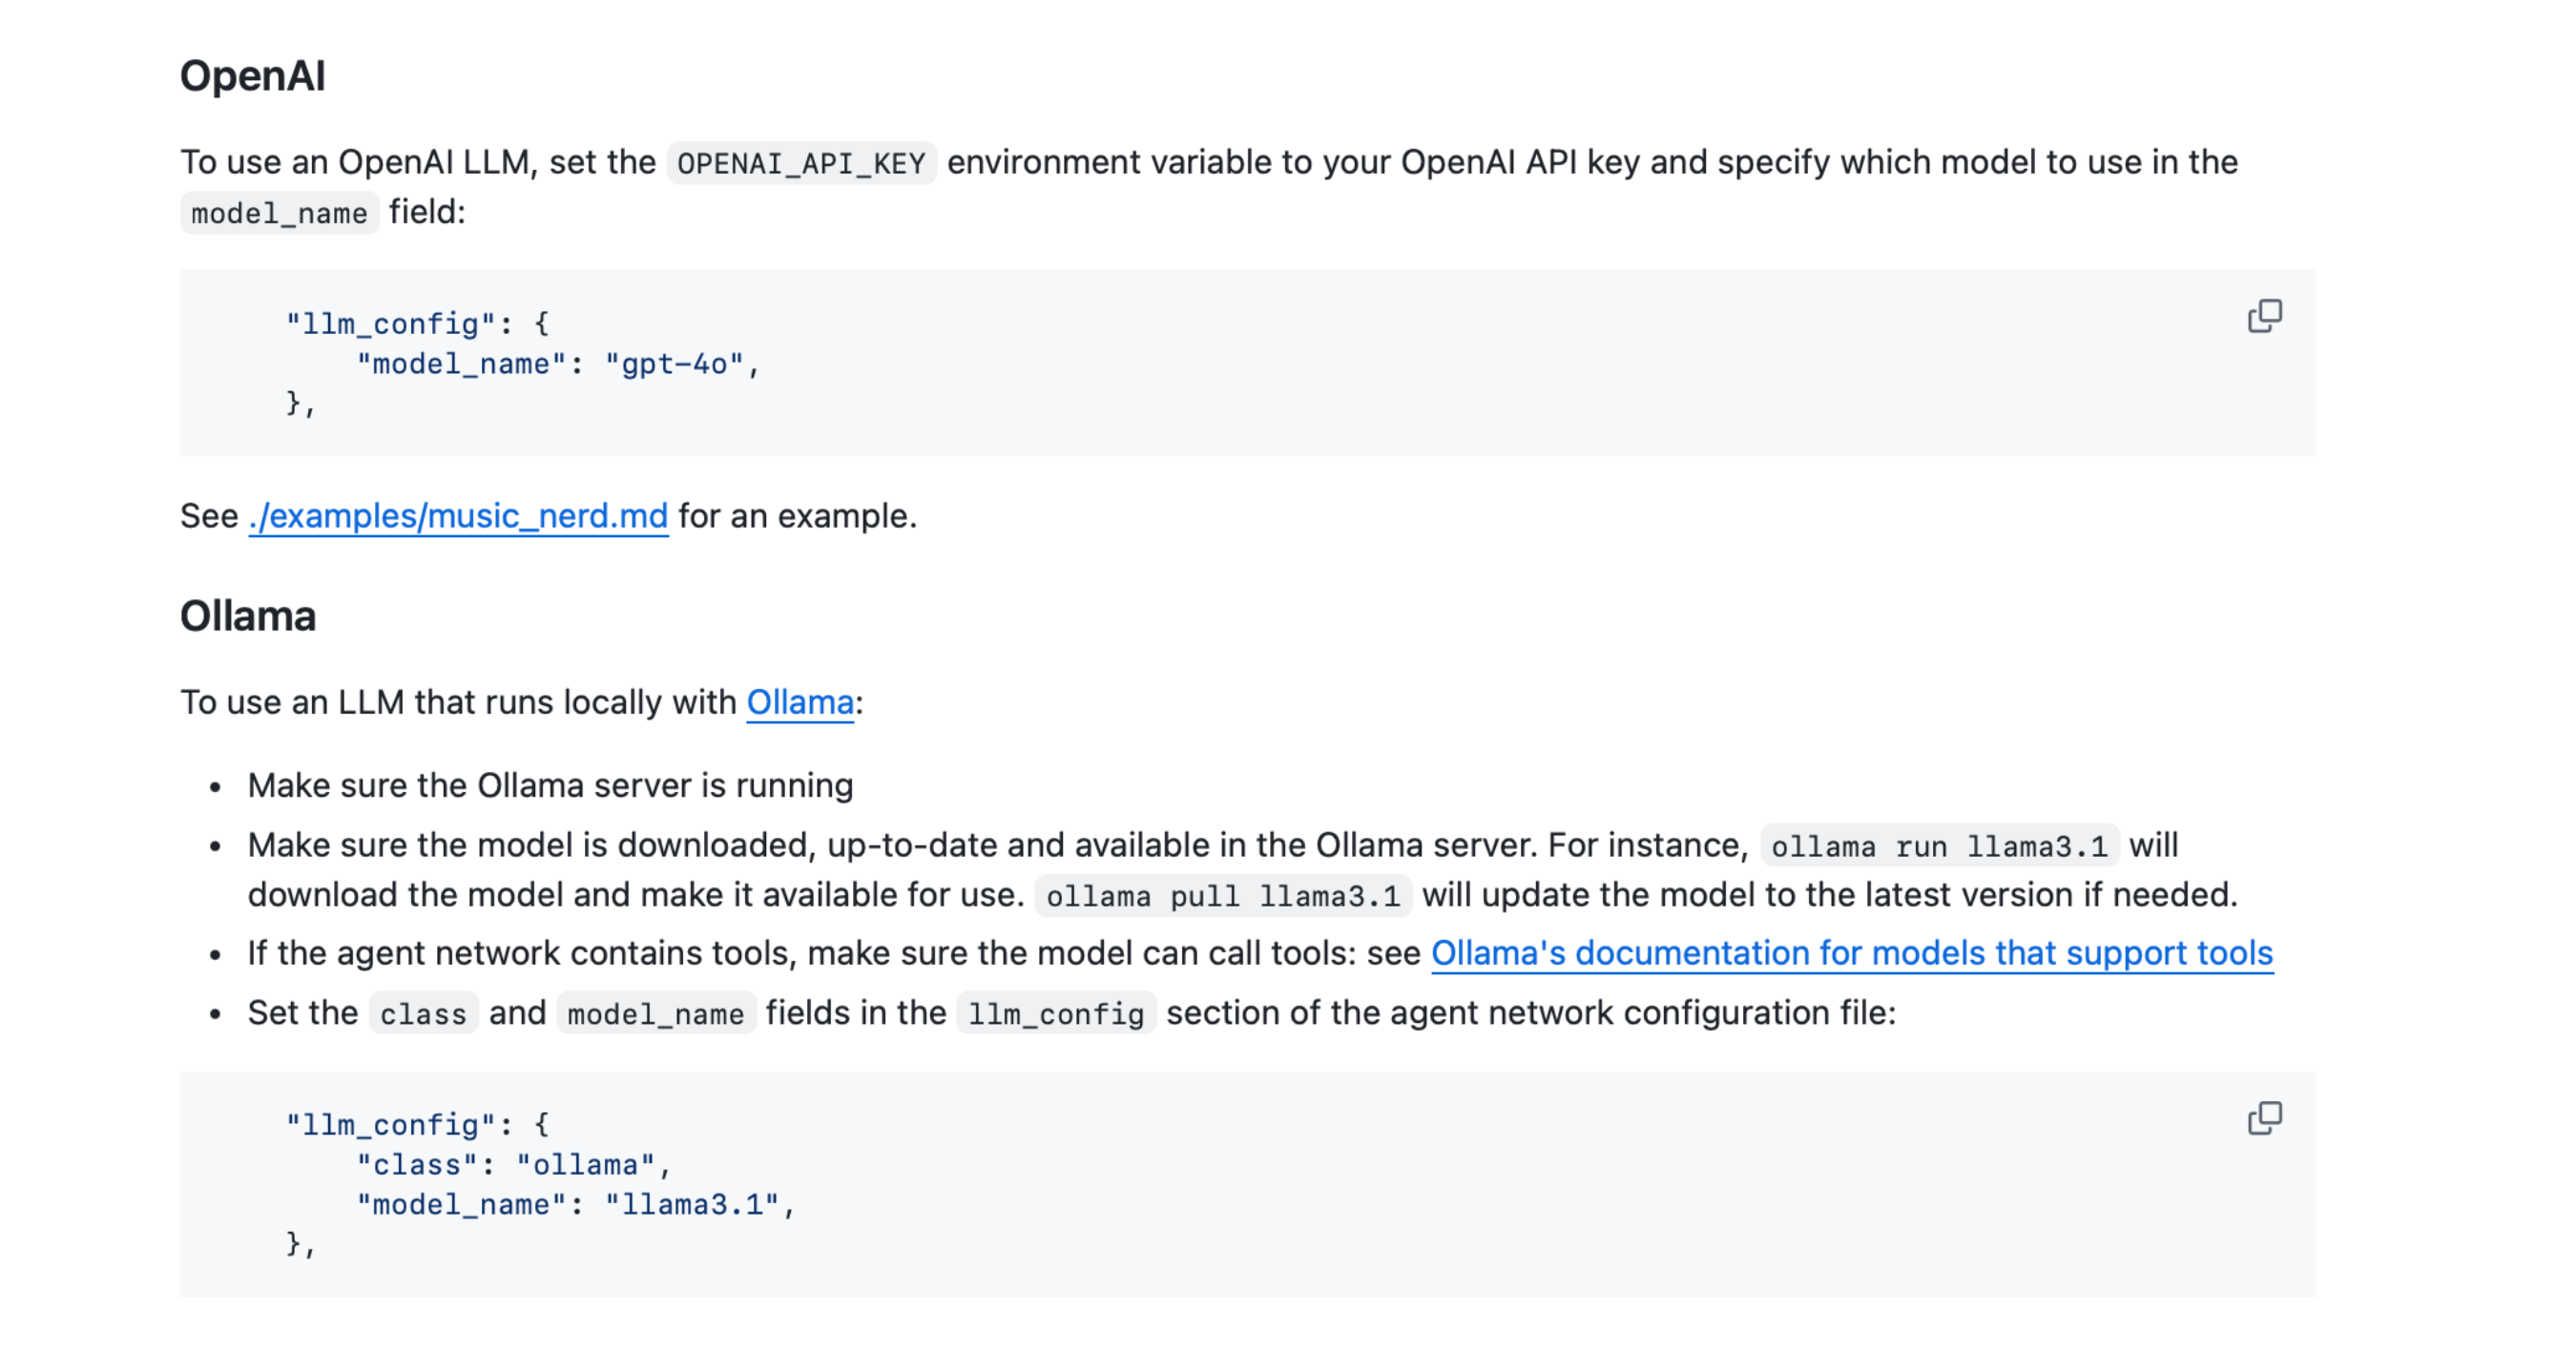This screenshot has height=1353, width=2576.
Task: Follow the Ollama hyperlink in the intro sentence
Action: click(x=799, y=702)
